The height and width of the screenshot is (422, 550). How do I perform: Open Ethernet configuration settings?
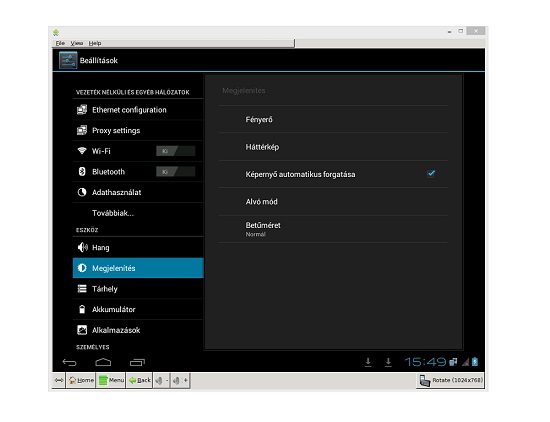(138, 110)
